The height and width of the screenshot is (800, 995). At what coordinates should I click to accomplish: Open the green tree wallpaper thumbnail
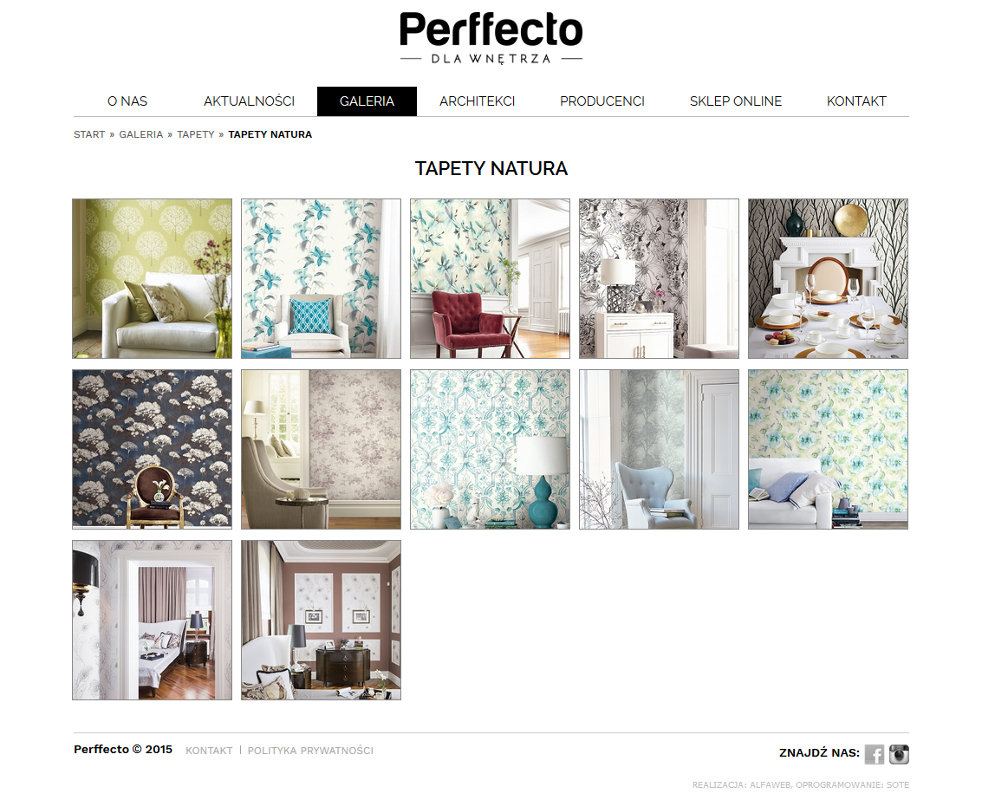click(x=152, y=279)
